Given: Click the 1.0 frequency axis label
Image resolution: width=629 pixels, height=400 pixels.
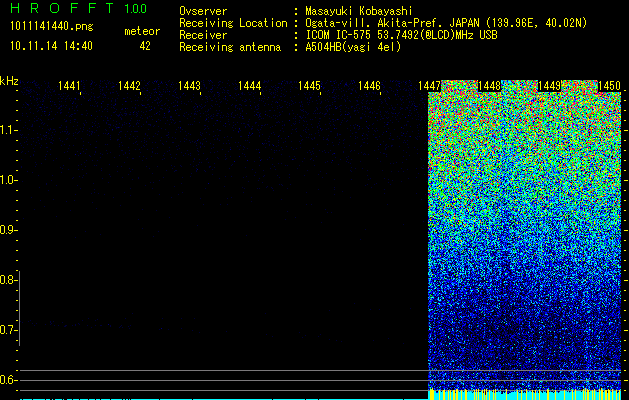Looking at the screenshot, I should click(x=7, y=180).
